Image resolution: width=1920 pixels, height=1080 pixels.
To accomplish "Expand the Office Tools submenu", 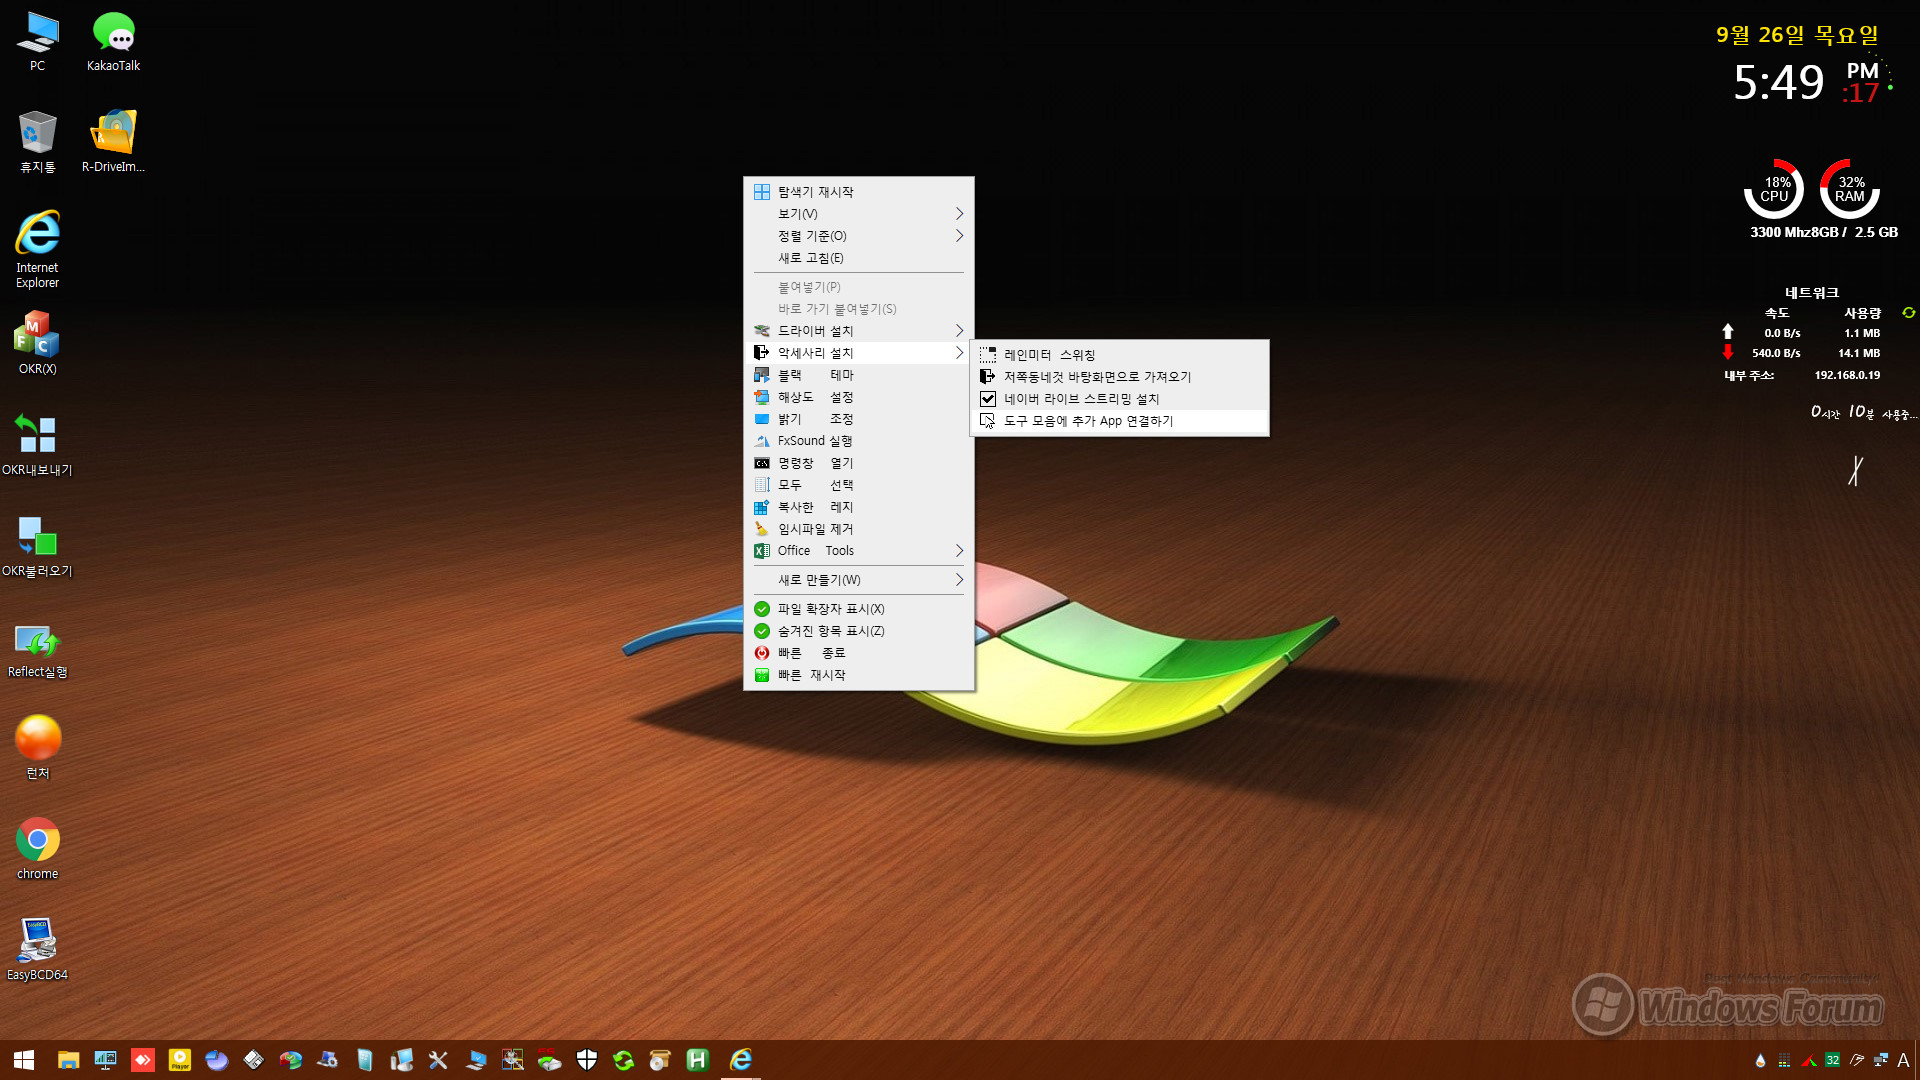I will [859, 551].
